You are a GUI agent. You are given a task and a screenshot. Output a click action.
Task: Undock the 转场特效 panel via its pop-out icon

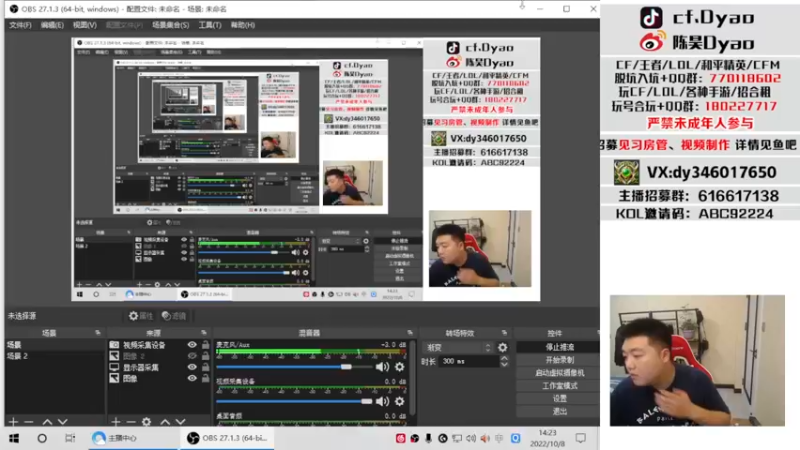point(504,333)
